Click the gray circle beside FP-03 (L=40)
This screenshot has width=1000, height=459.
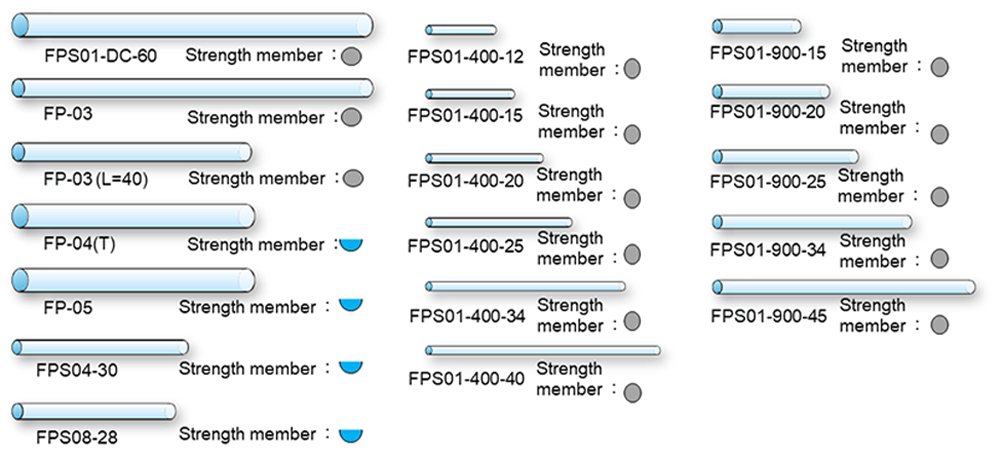[x=352, y=178]
